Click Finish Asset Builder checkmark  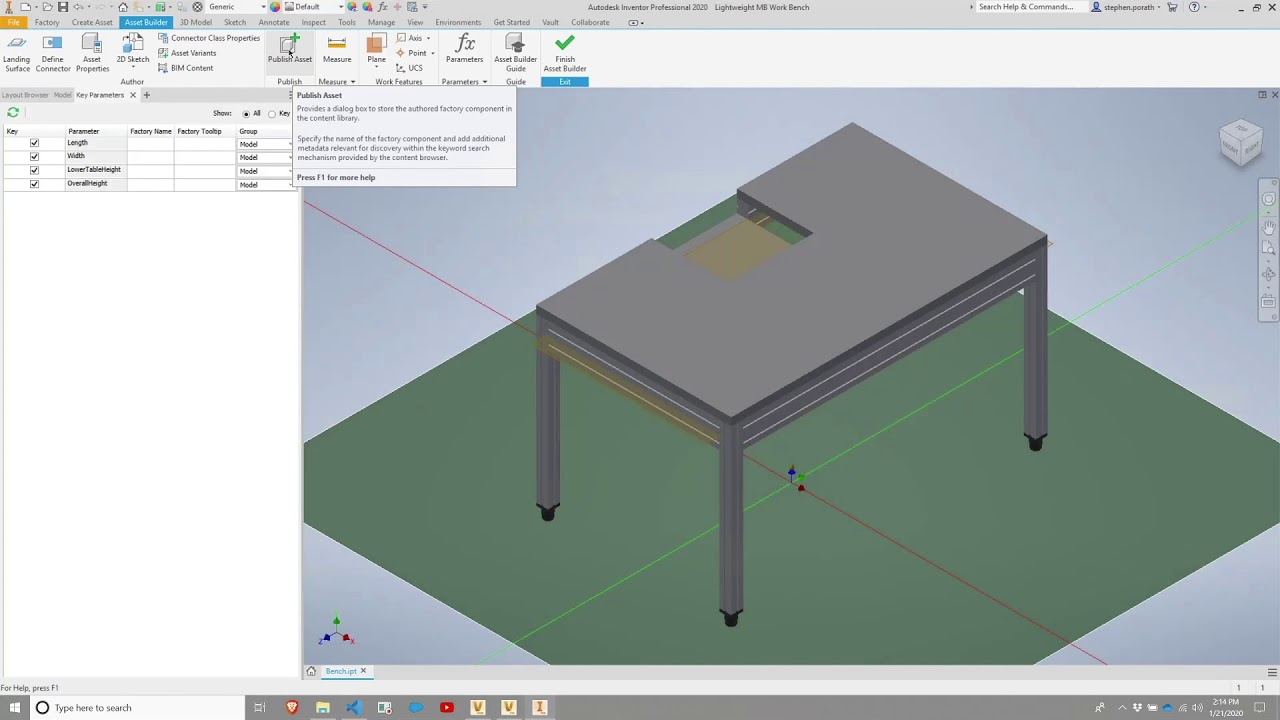click(x=565, y=53)
